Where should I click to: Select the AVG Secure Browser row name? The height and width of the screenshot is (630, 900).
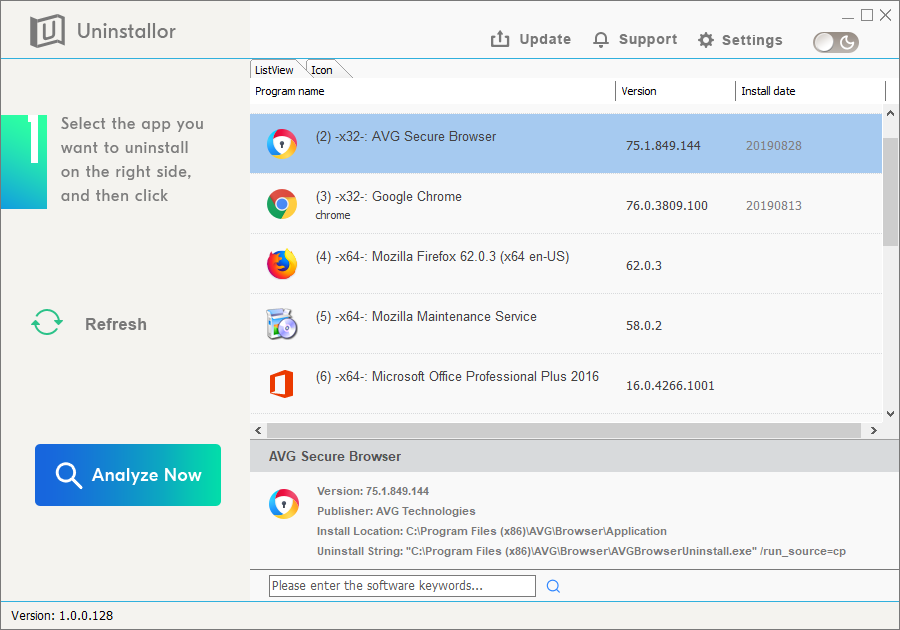point(406,137)
